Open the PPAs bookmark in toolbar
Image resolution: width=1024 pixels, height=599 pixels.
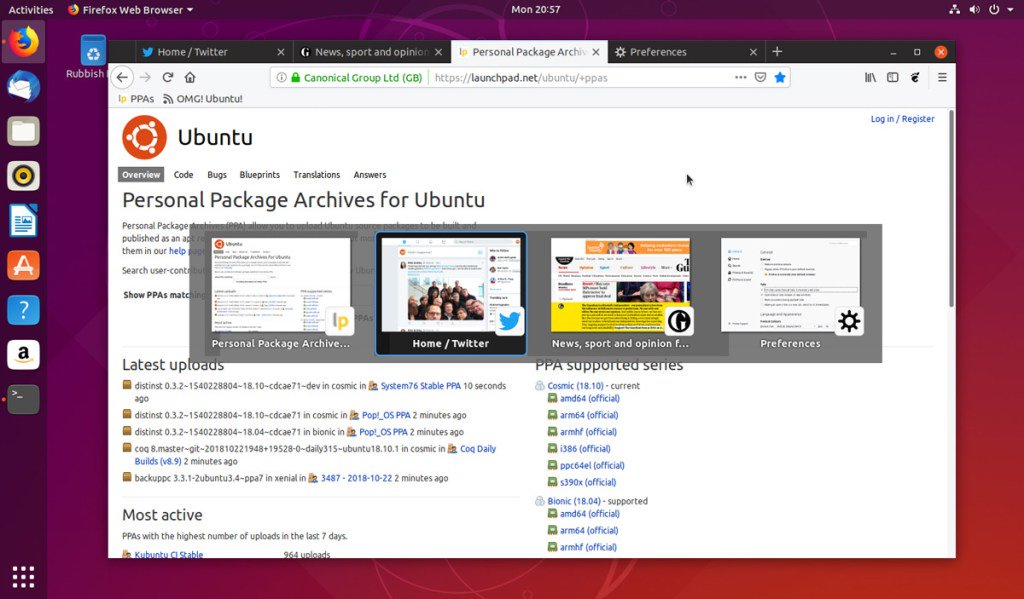[x=136, y=99]
